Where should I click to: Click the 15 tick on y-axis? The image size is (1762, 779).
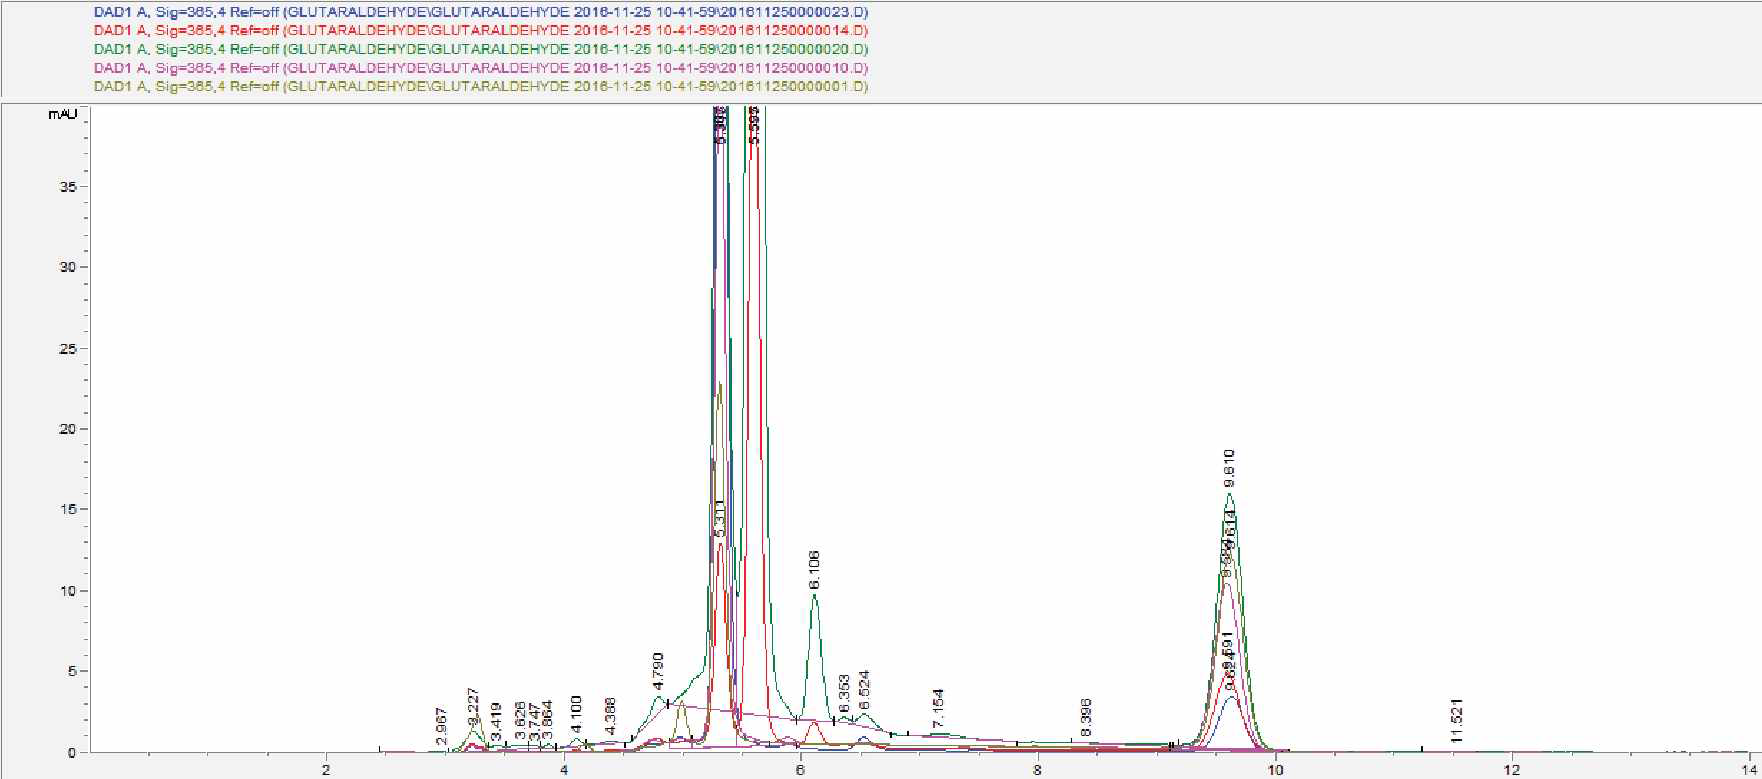(x=68, y=509)
